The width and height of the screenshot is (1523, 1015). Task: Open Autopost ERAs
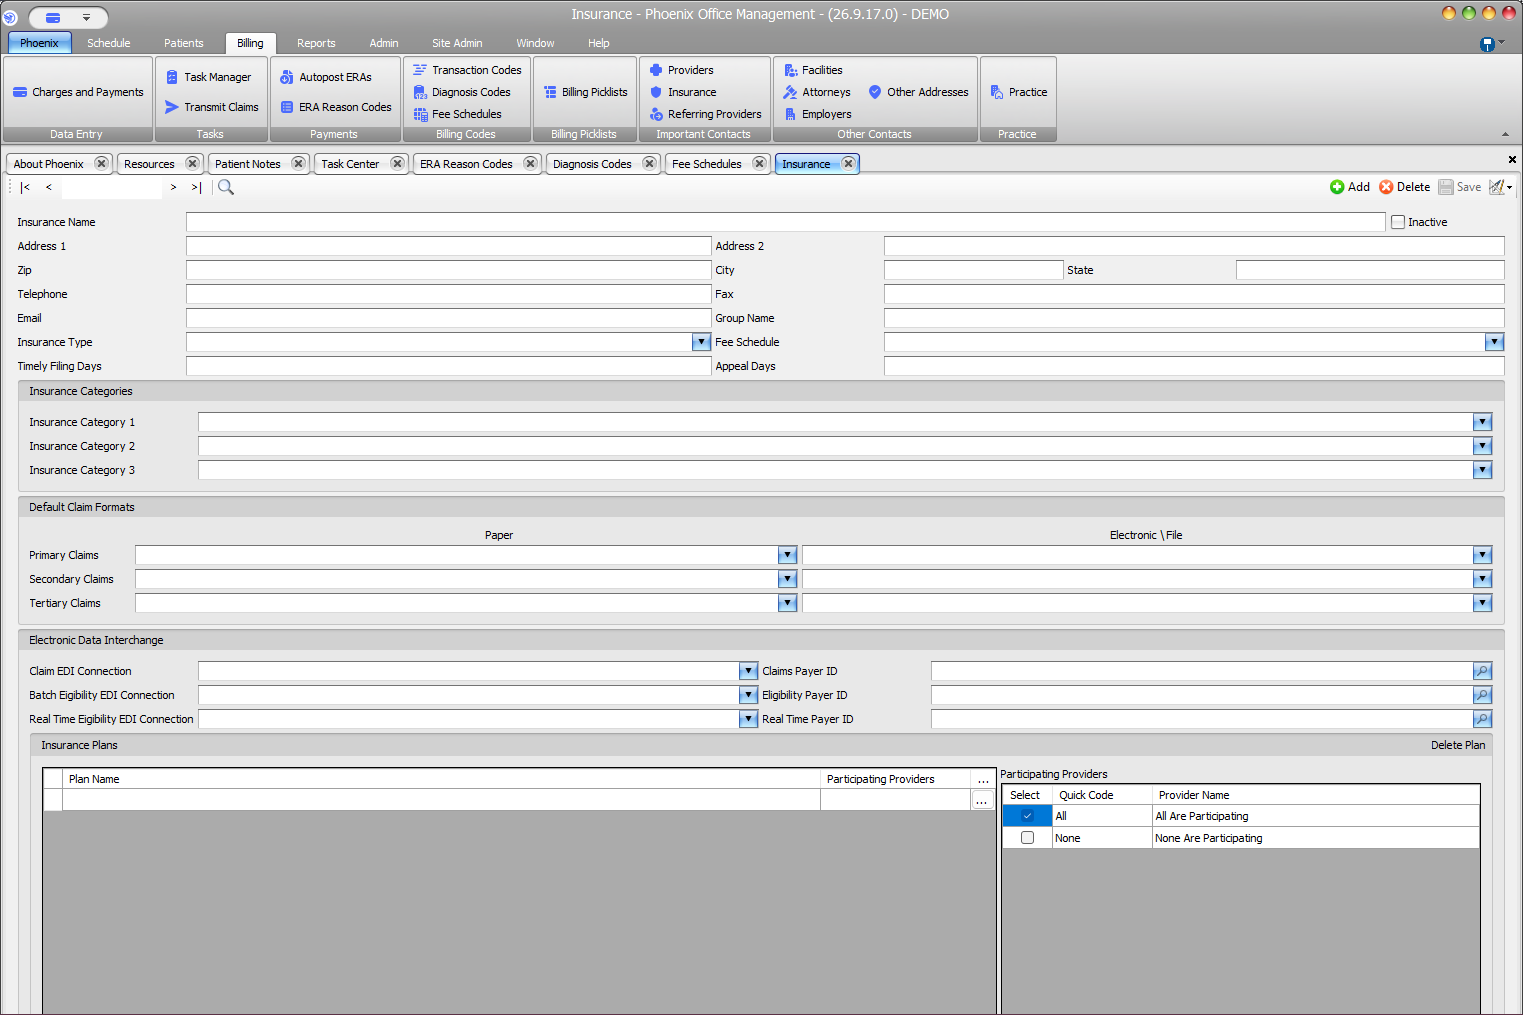(x=325, y=77)
